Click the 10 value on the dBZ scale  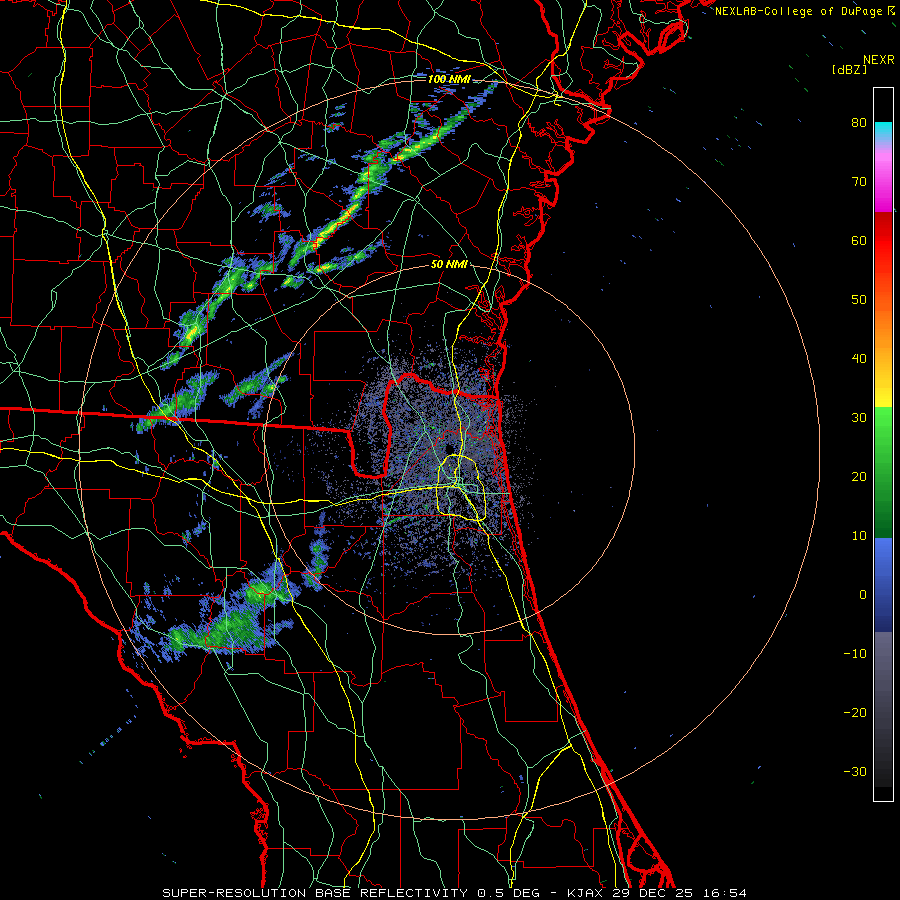[x=859, y=536]
